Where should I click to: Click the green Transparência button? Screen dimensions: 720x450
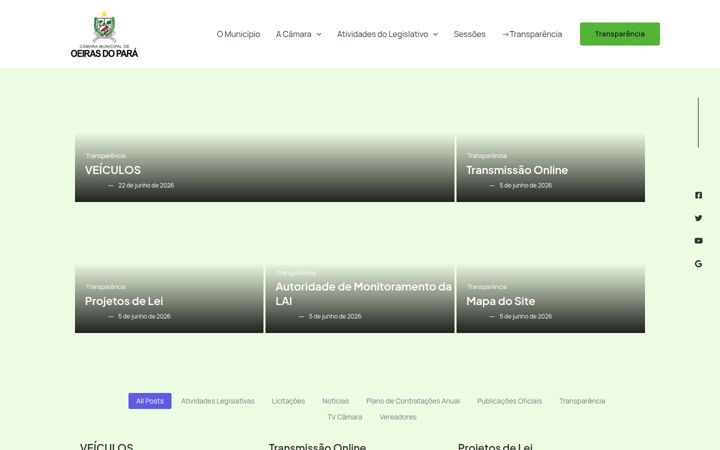click(619, 34)
